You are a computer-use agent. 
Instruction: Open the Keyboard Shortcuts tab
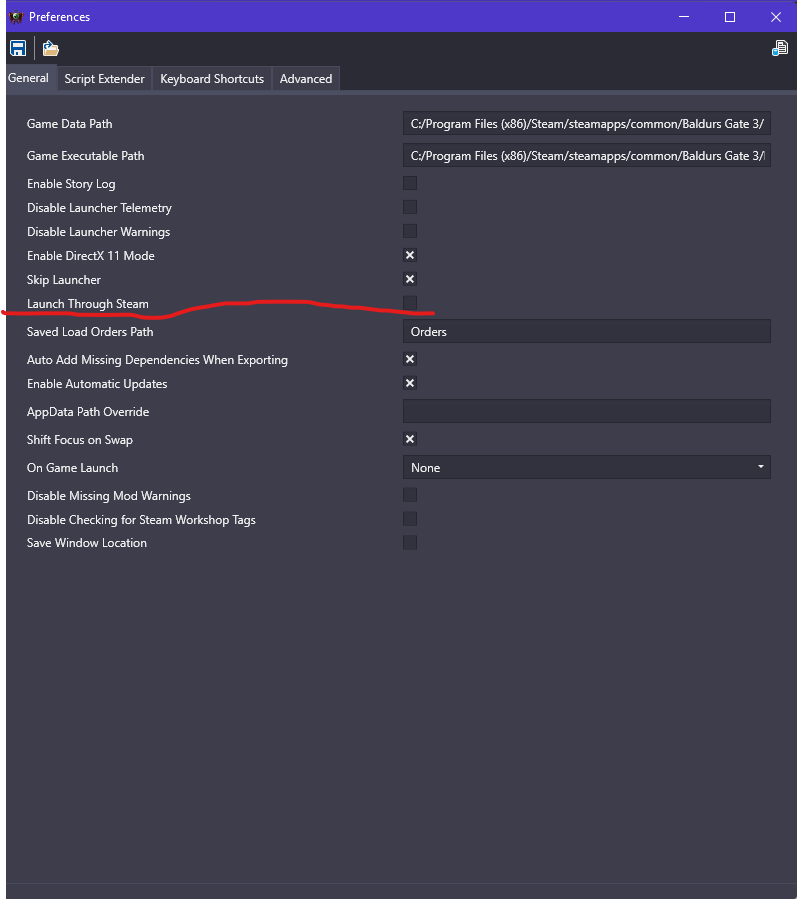pos(211,78)
